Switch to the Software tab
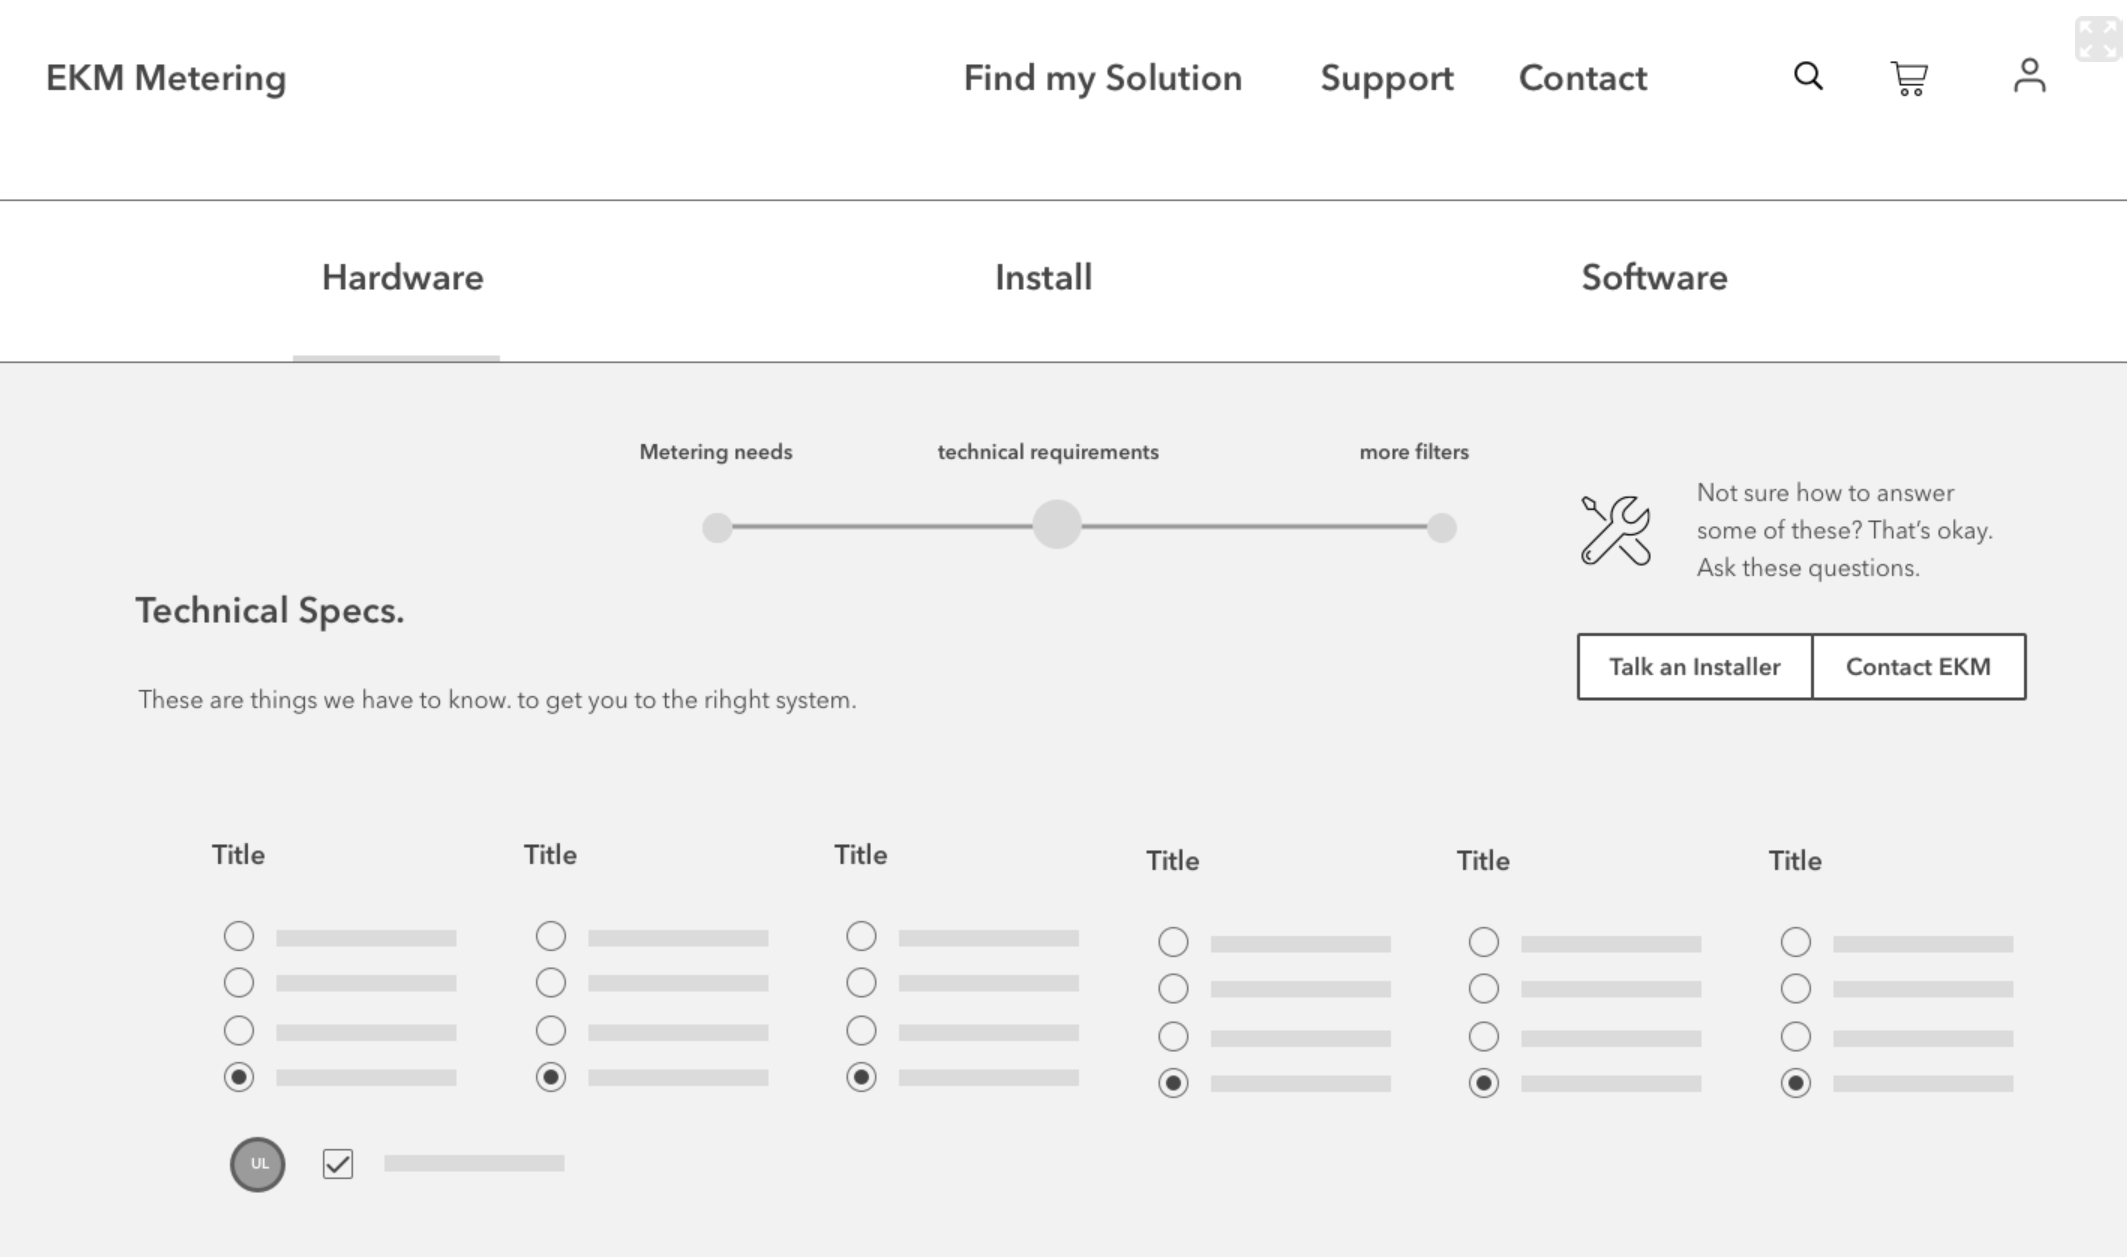 [x=1654, y=278]
